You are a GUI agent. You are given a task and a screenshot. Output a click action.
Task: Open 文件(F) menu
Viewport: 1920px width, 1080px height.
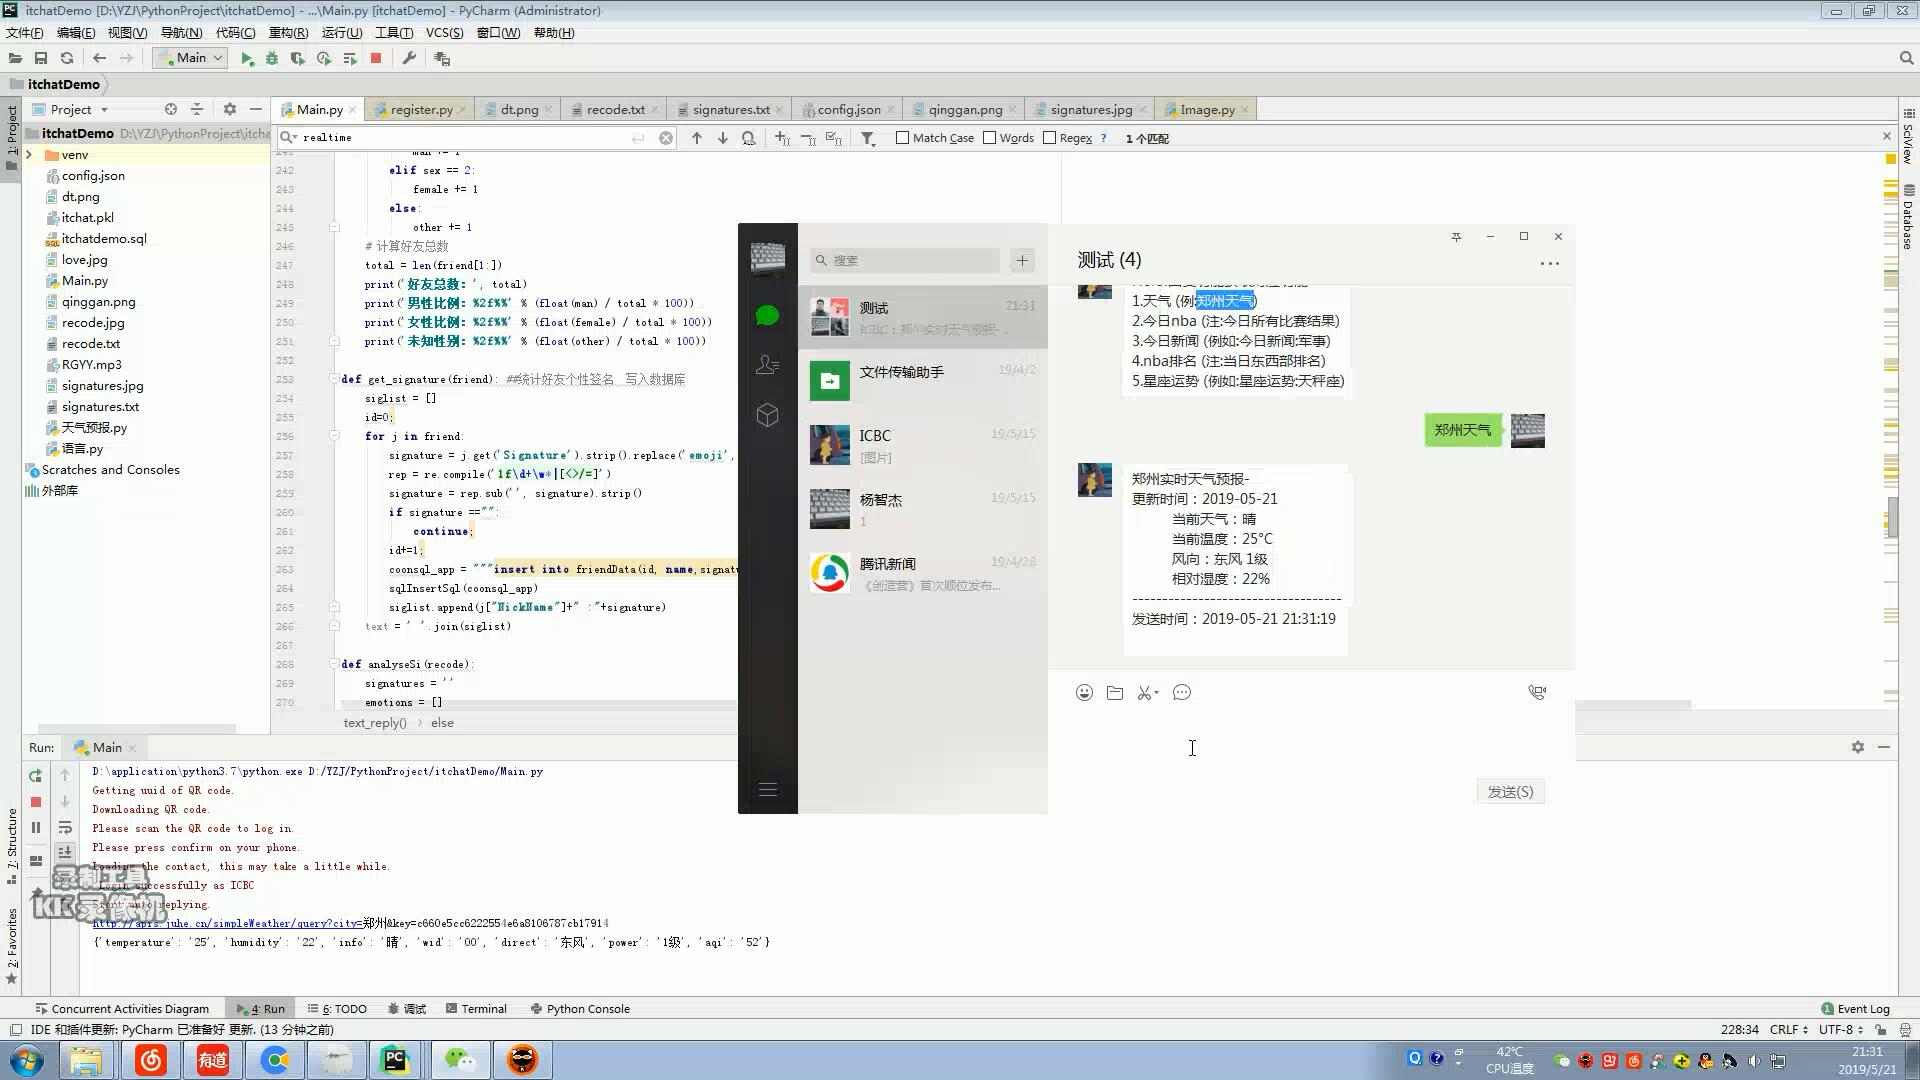[x=25, y=33]
